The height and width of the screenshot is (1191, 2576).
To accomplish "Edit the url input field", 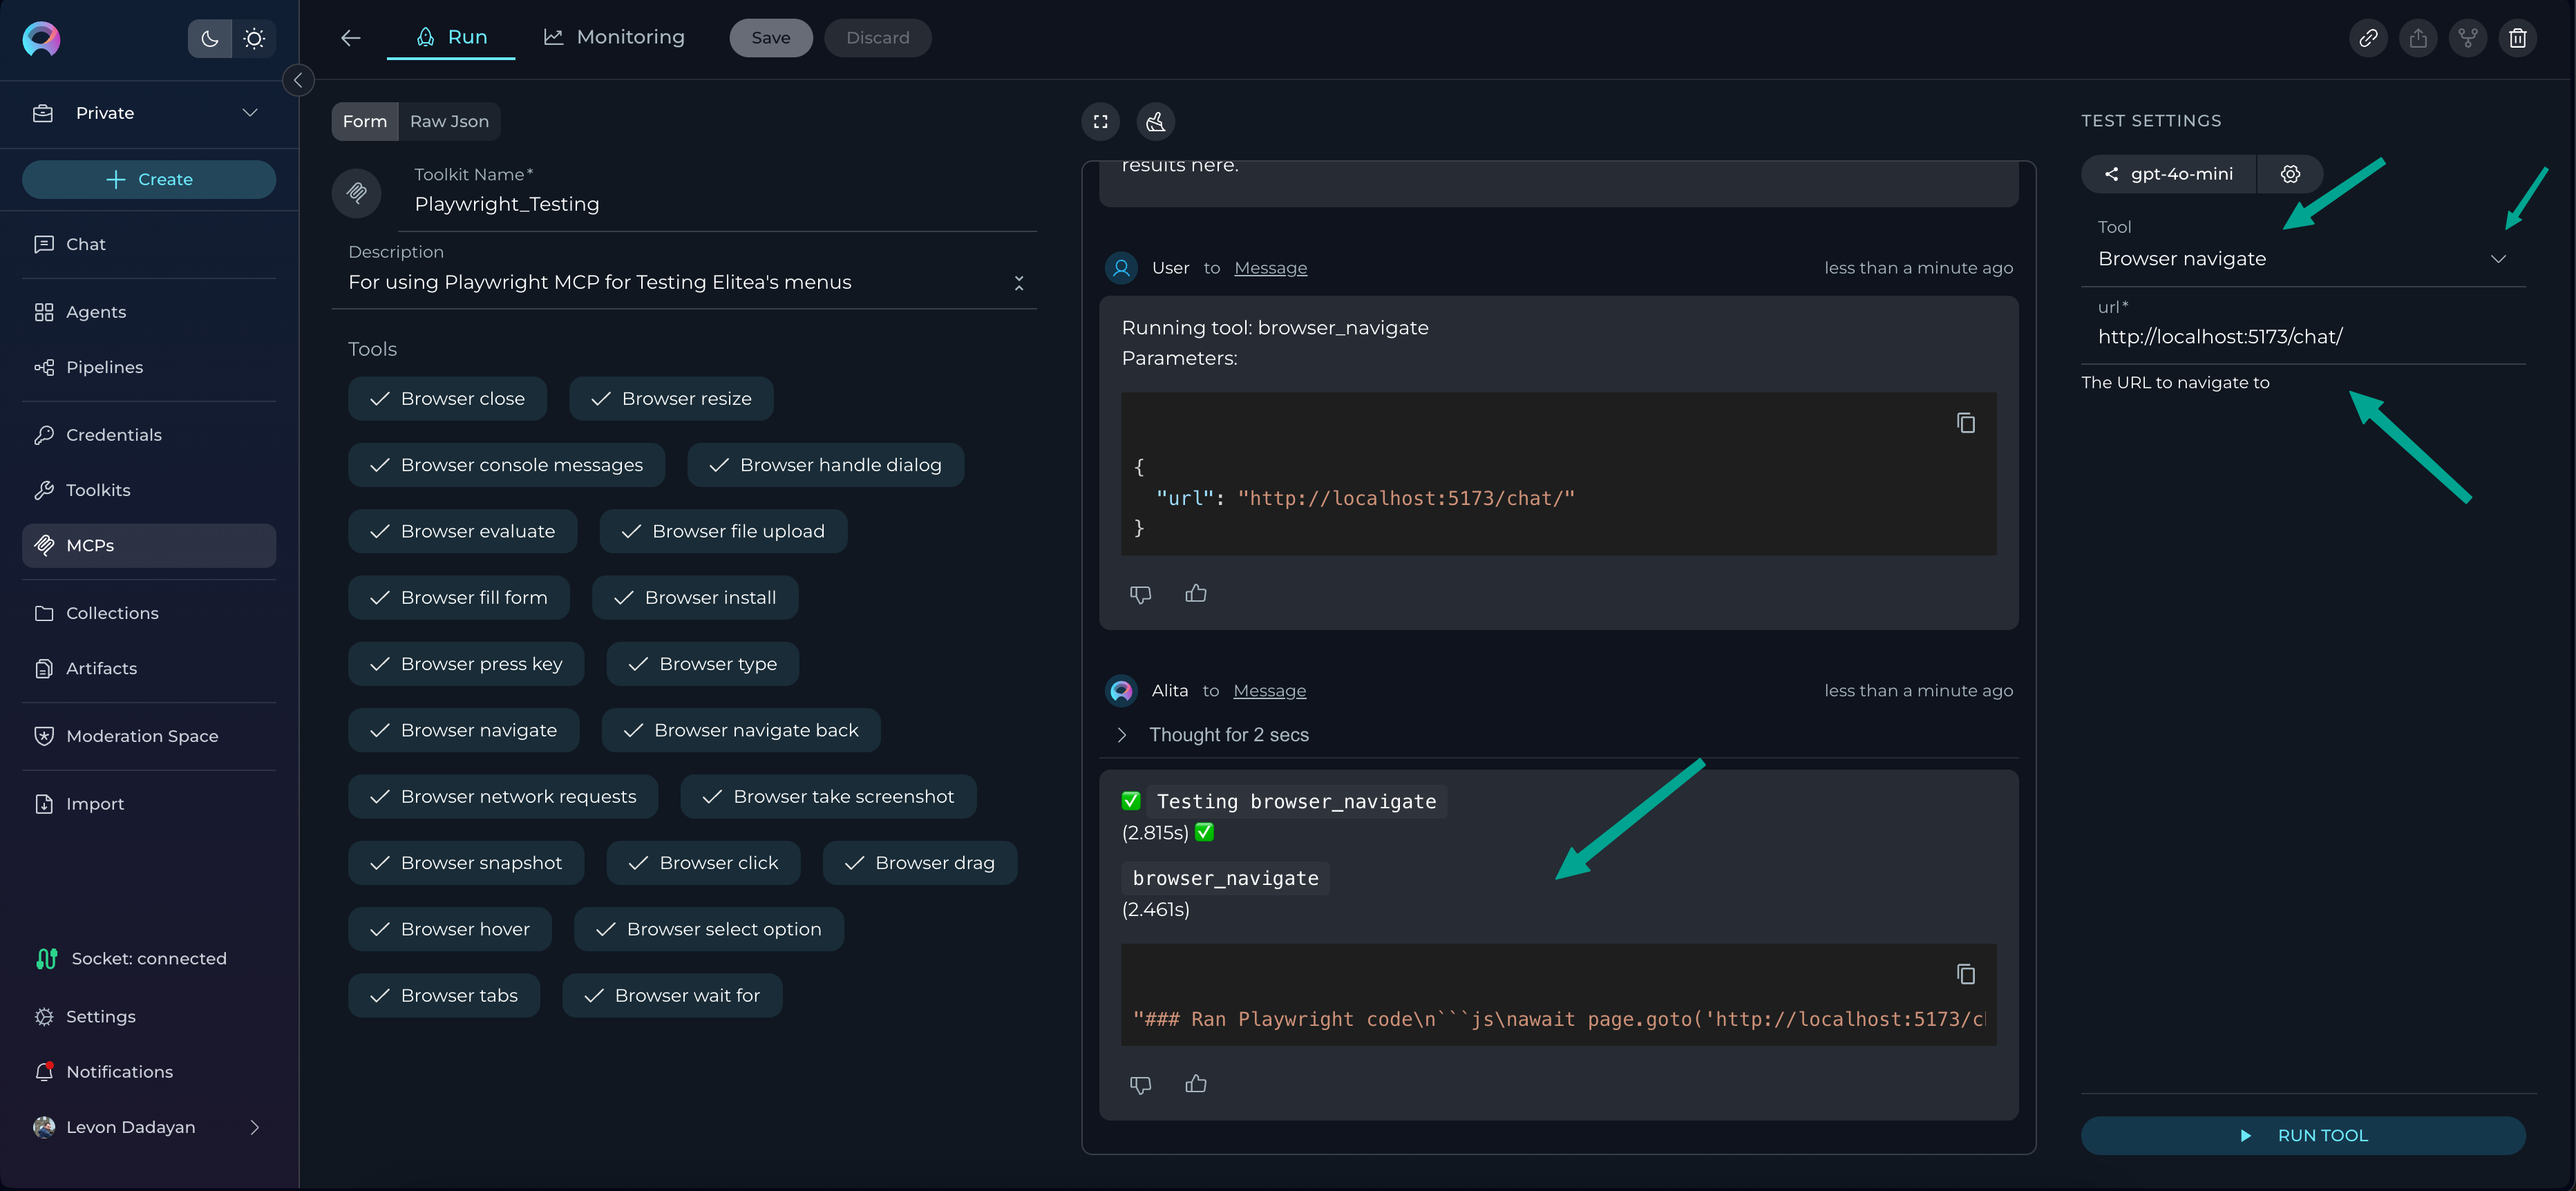I will tap(2303, 337).
